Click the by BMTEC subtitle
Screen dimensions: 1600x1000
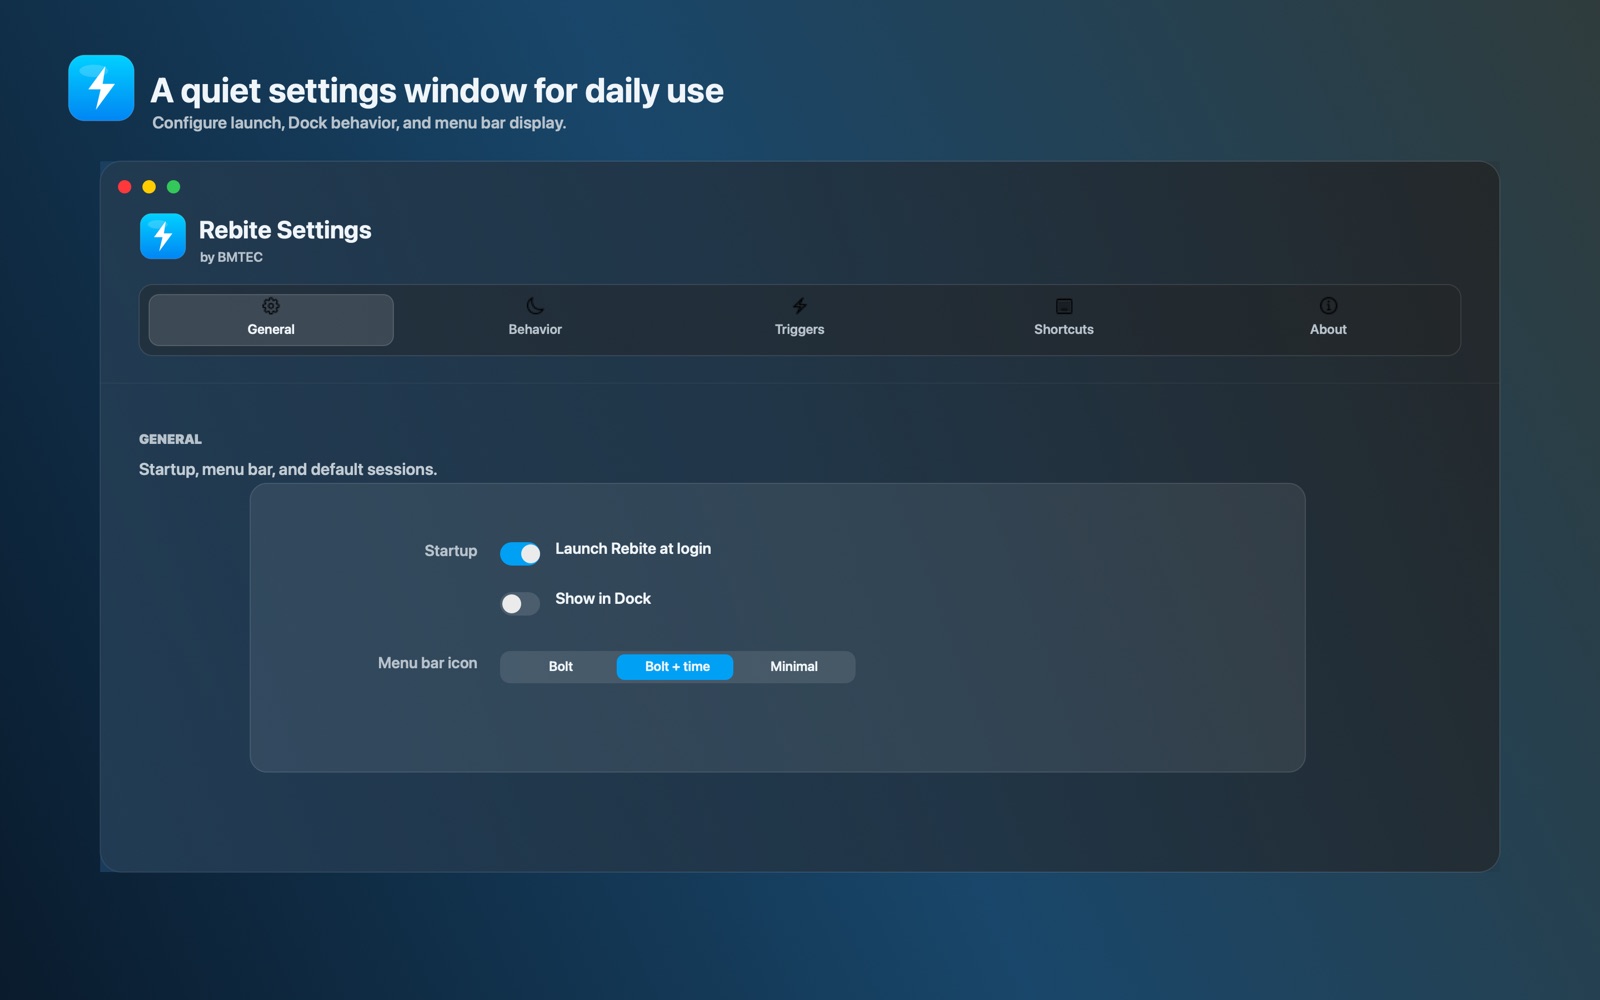(x=231, y=257)
